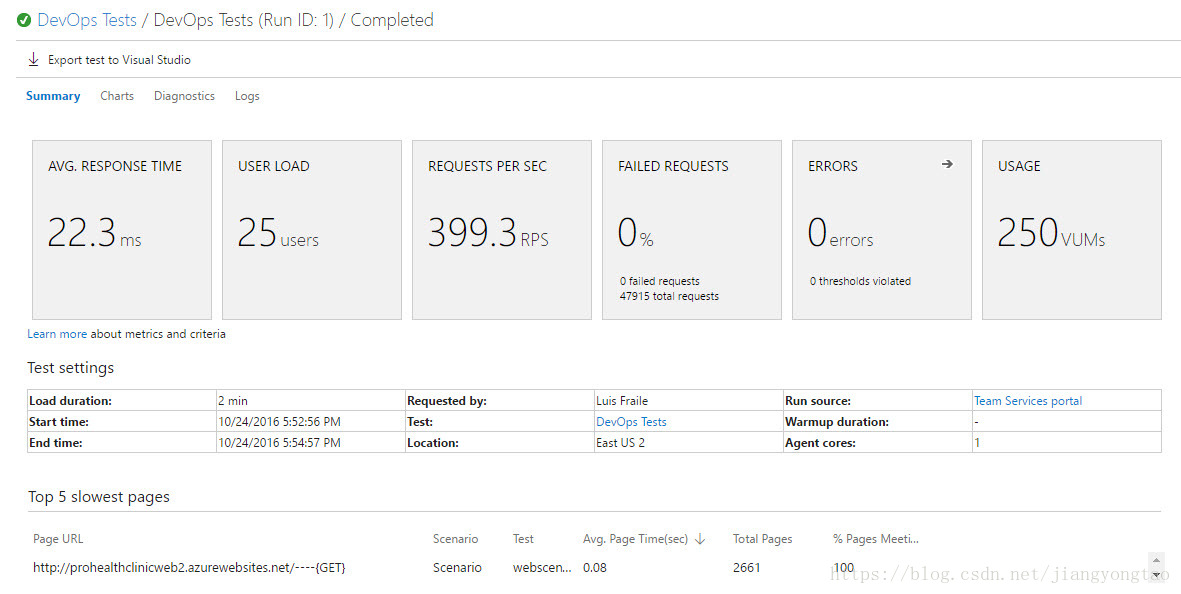Open the DevOps Tests link in Test settings
Image resolution: width=1181 pixels, height=594 pixels.
click(x=631, y=422)
